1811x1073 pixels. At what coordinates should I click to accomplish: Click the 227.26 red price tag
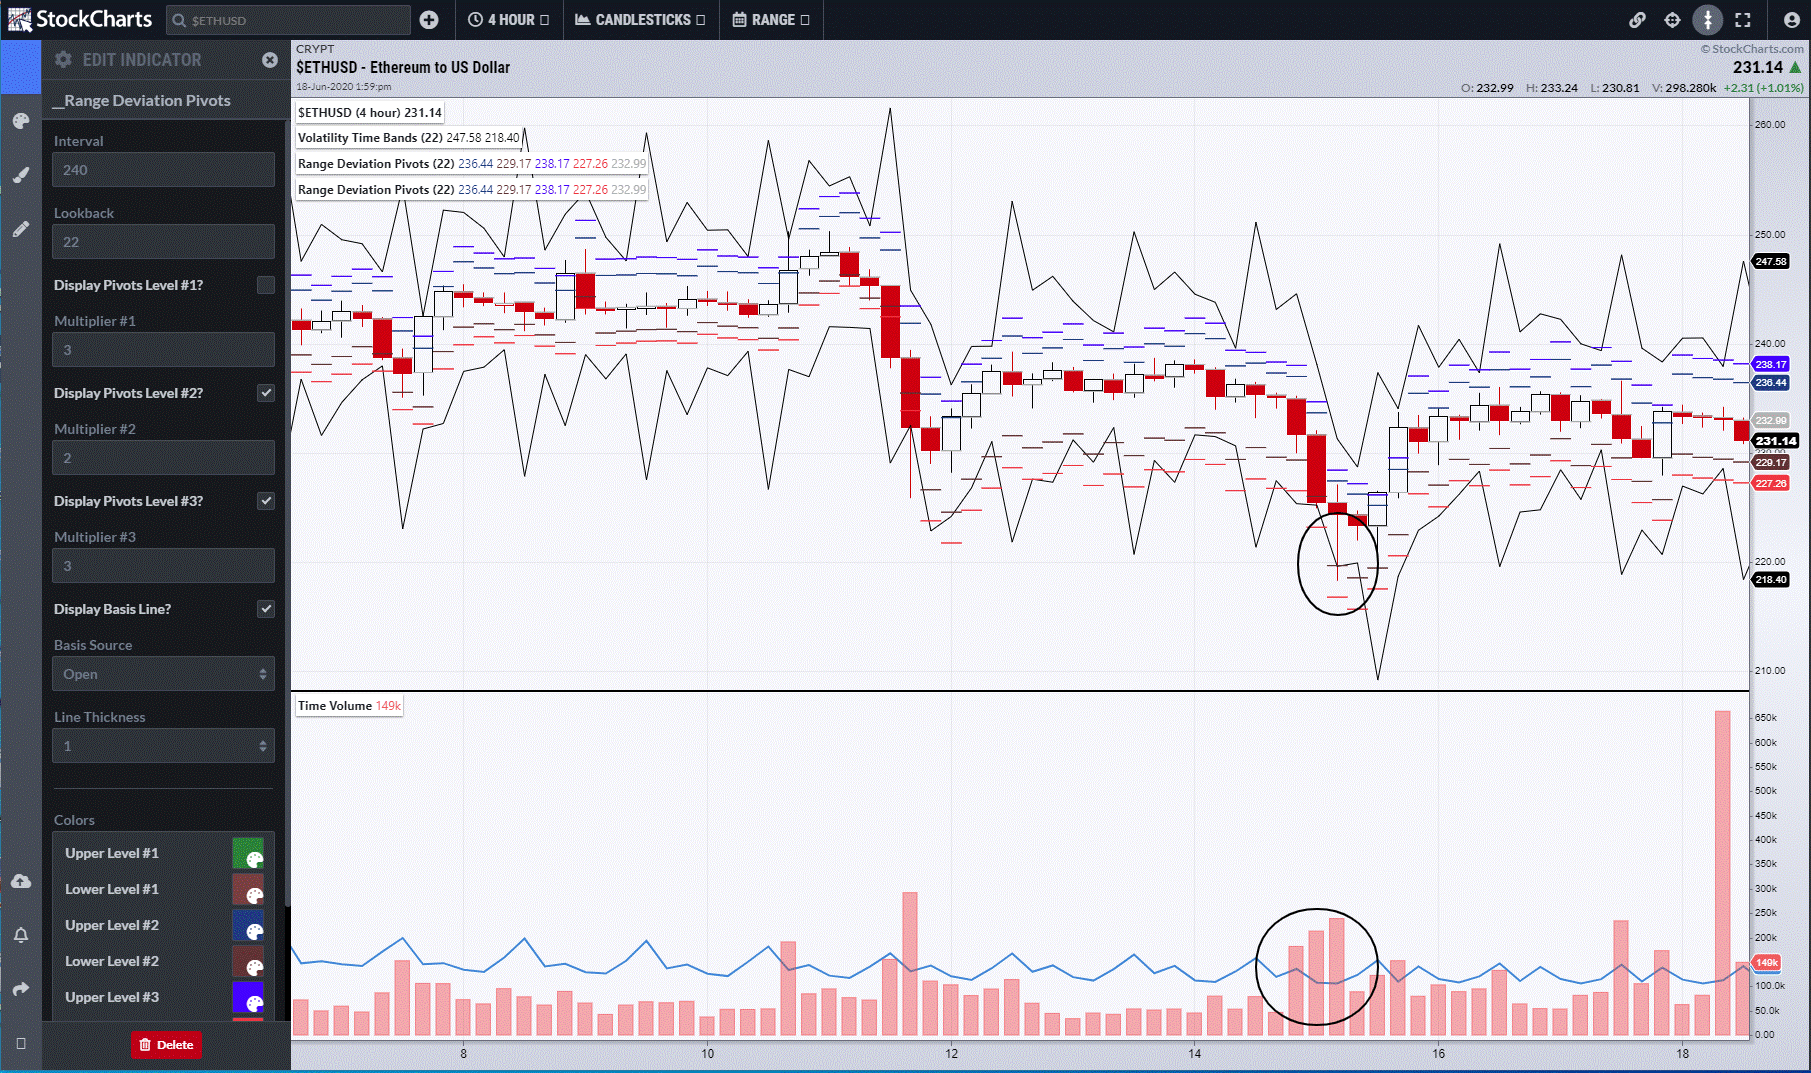(1771, 484)
